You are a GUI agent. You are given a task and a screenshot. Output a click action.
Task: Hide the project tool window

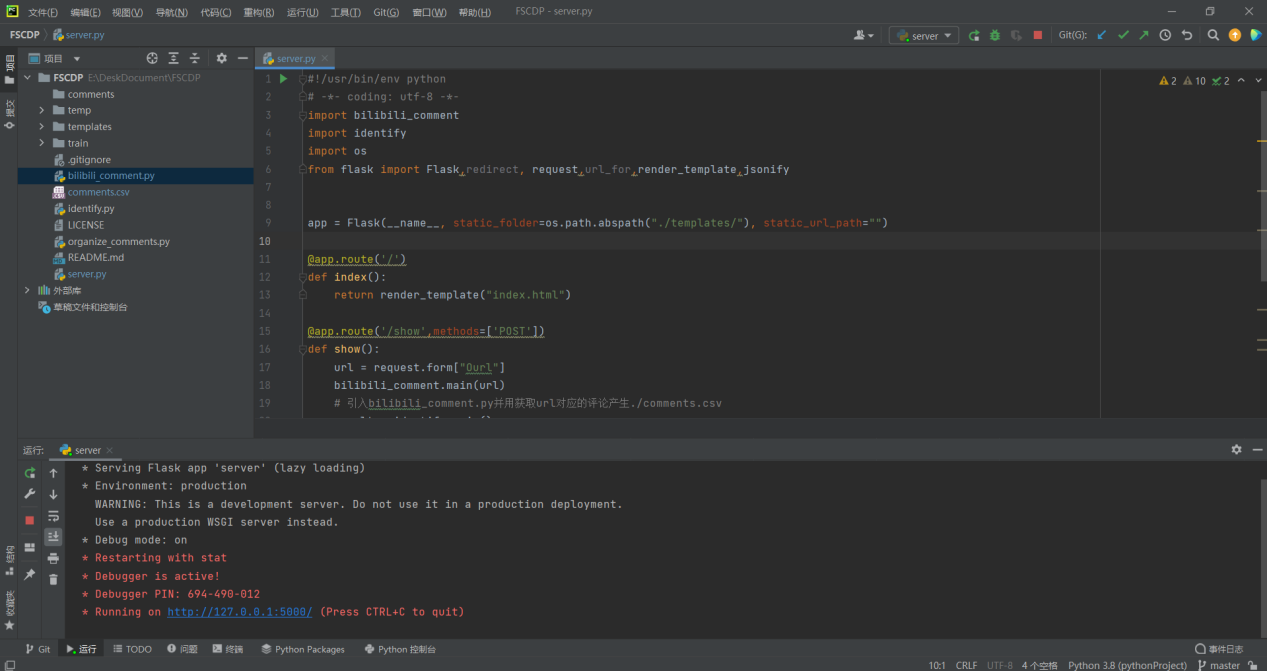pyautogui.click(x=243, y=59)
